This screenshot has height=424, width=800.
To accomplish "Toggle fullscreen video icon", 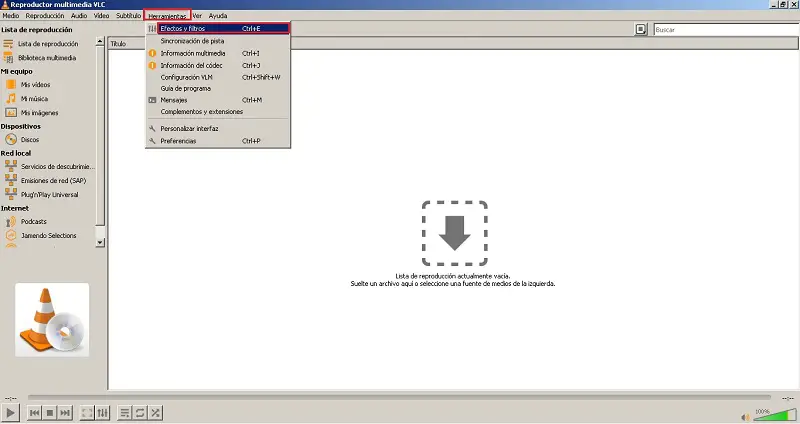I will point(87,413).
